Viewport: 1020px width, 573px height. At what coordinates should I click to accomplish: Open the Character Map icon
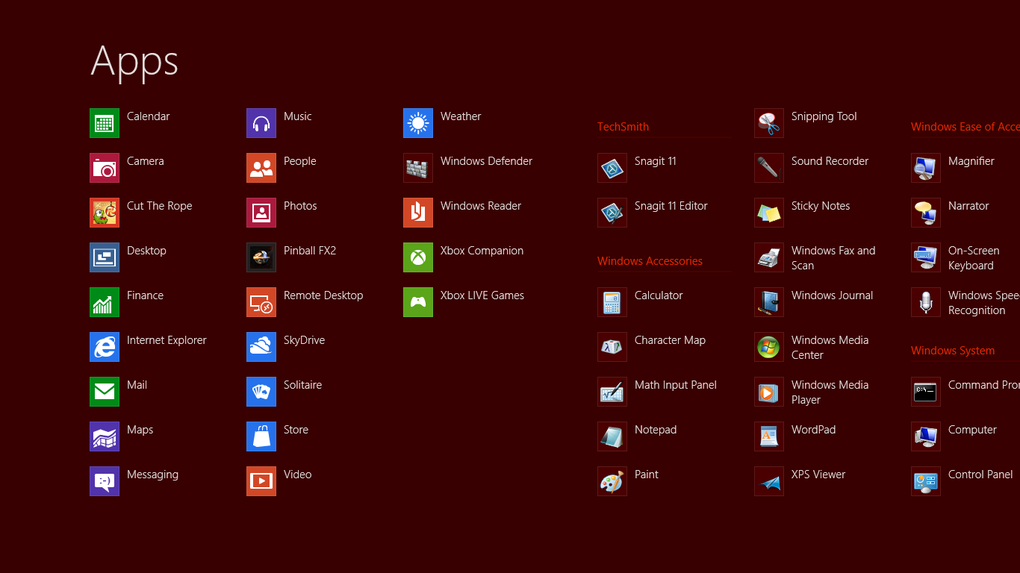[x=612, y=347]
